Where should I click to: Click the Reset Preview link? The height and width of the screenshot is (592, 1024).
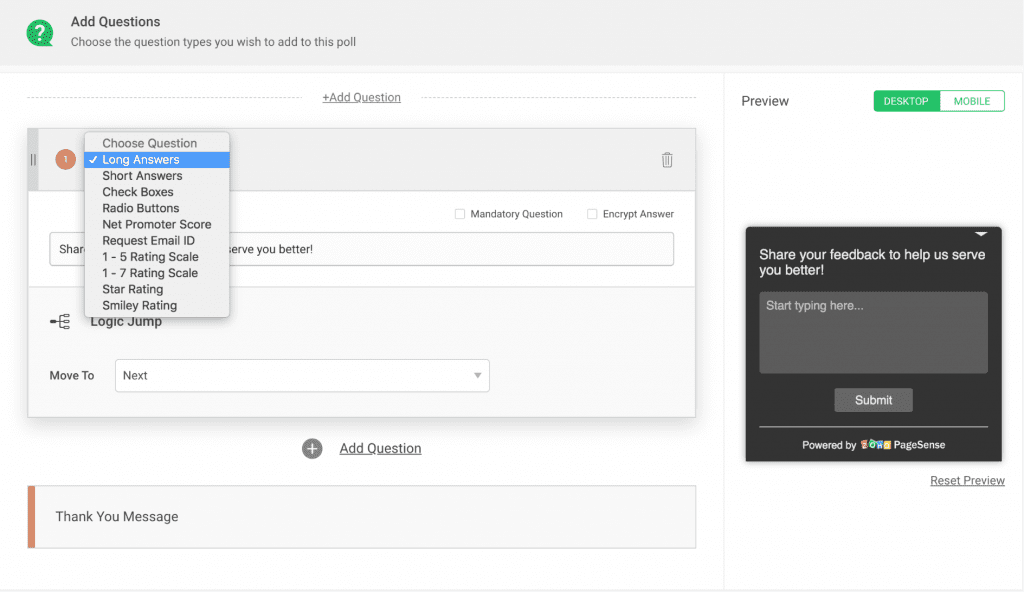(x=967, y=480)
